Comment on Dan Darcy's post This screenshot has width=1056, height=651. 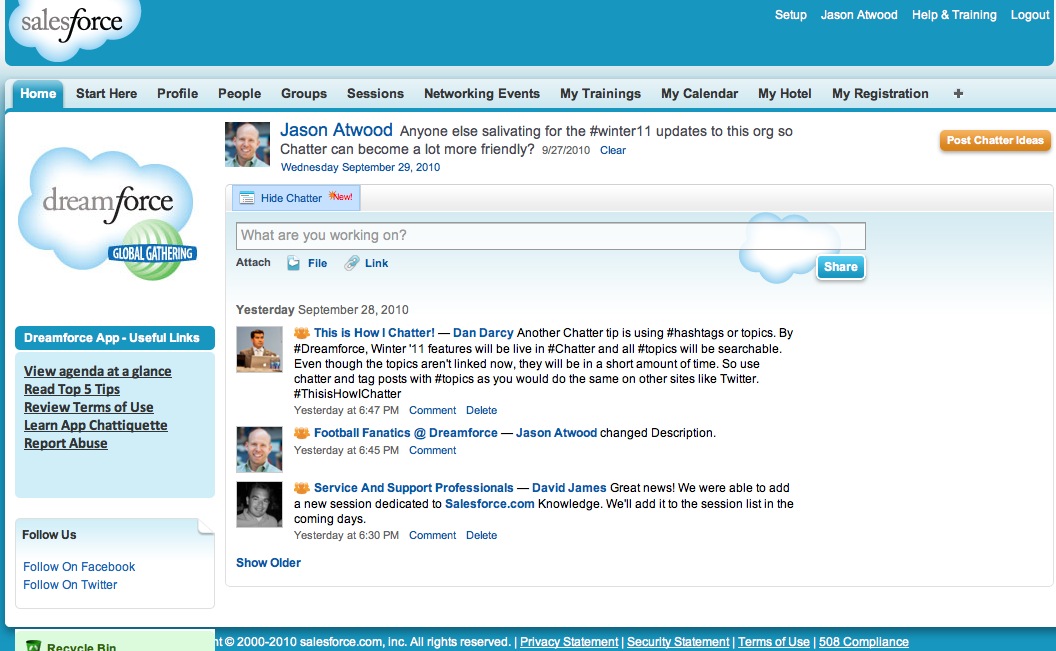click(x=432, y=410)
